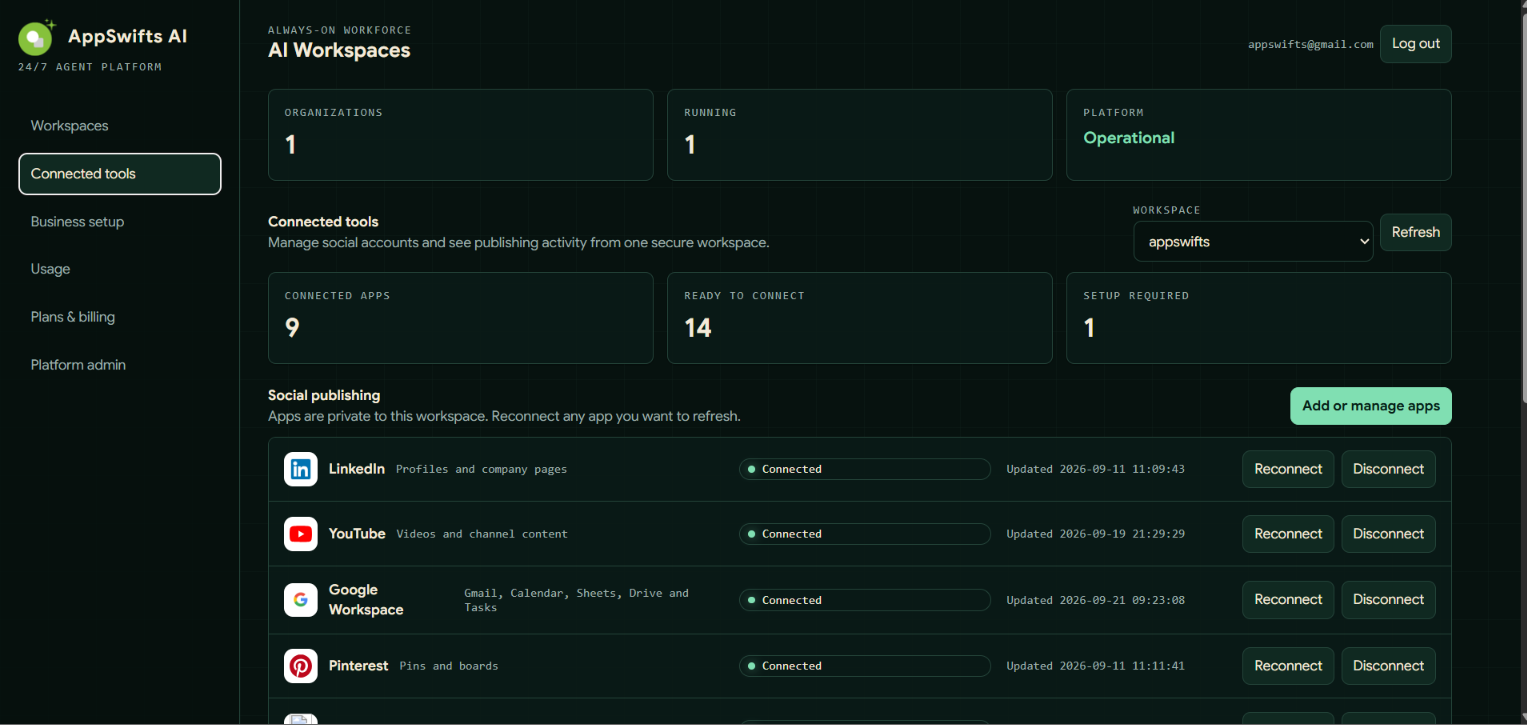Image resolution: width=1527 pixels, height=725 pixels.
Task: Click the AppSwifts AI logo icon
Action: [37, 37]
